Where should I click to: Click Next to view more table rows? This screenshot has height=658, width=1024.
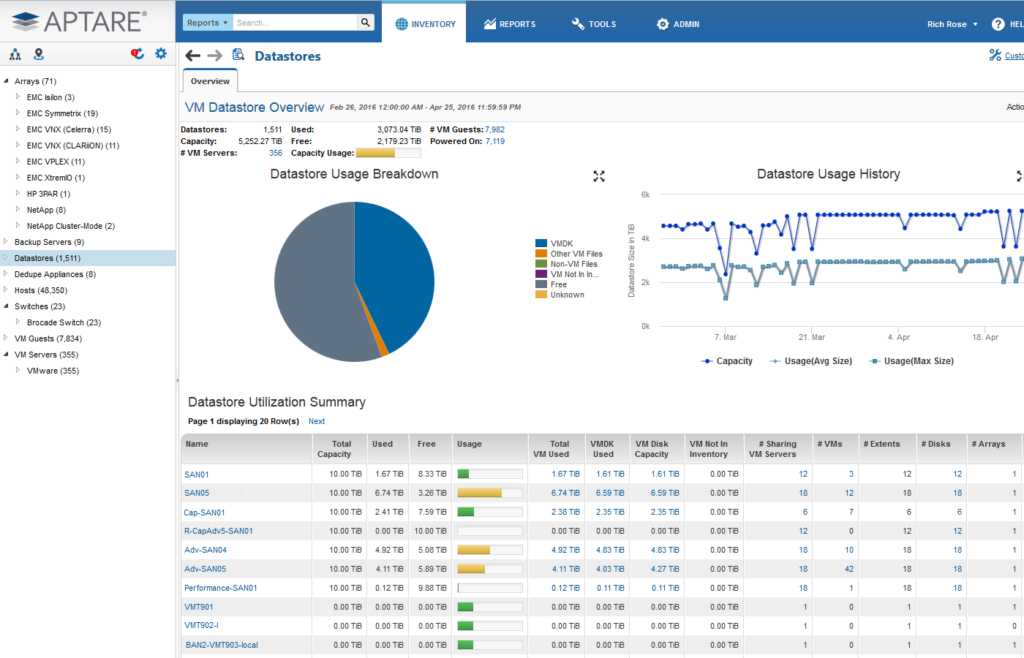tap(316, 421)
